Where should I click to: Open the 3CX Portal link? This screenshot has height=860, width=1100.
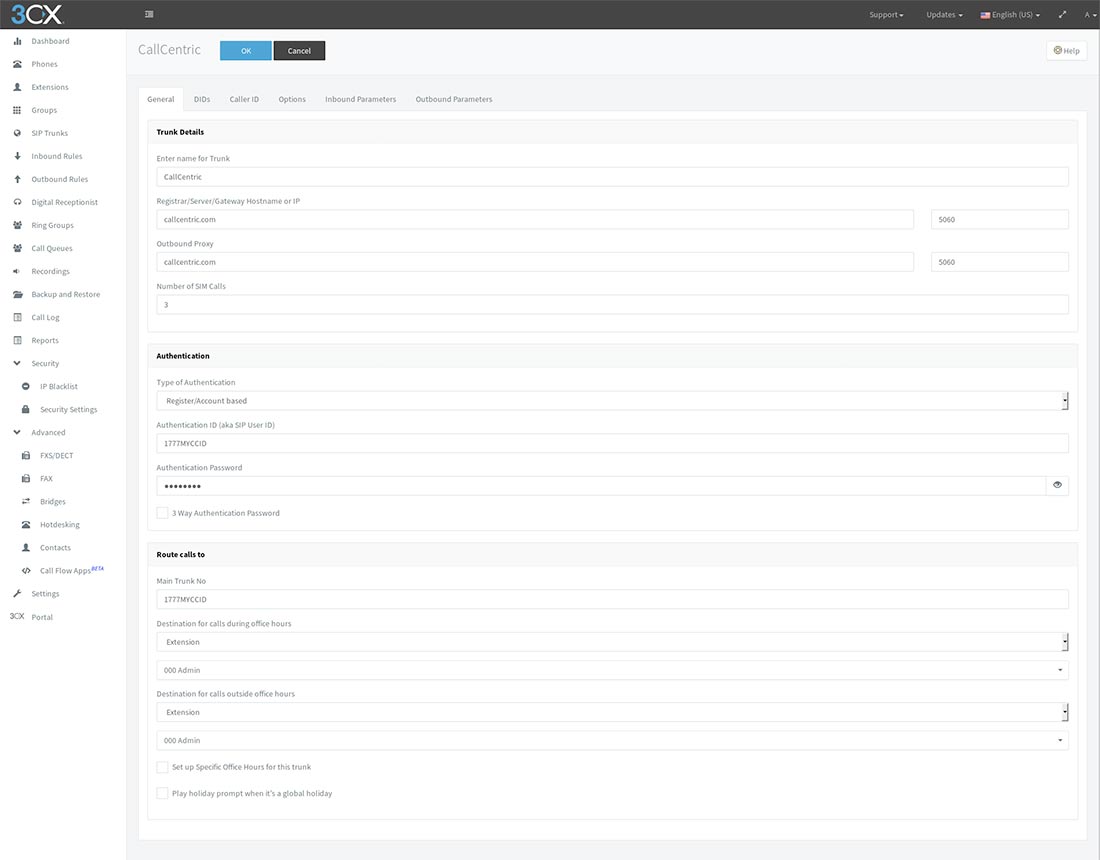pos(42,617)
